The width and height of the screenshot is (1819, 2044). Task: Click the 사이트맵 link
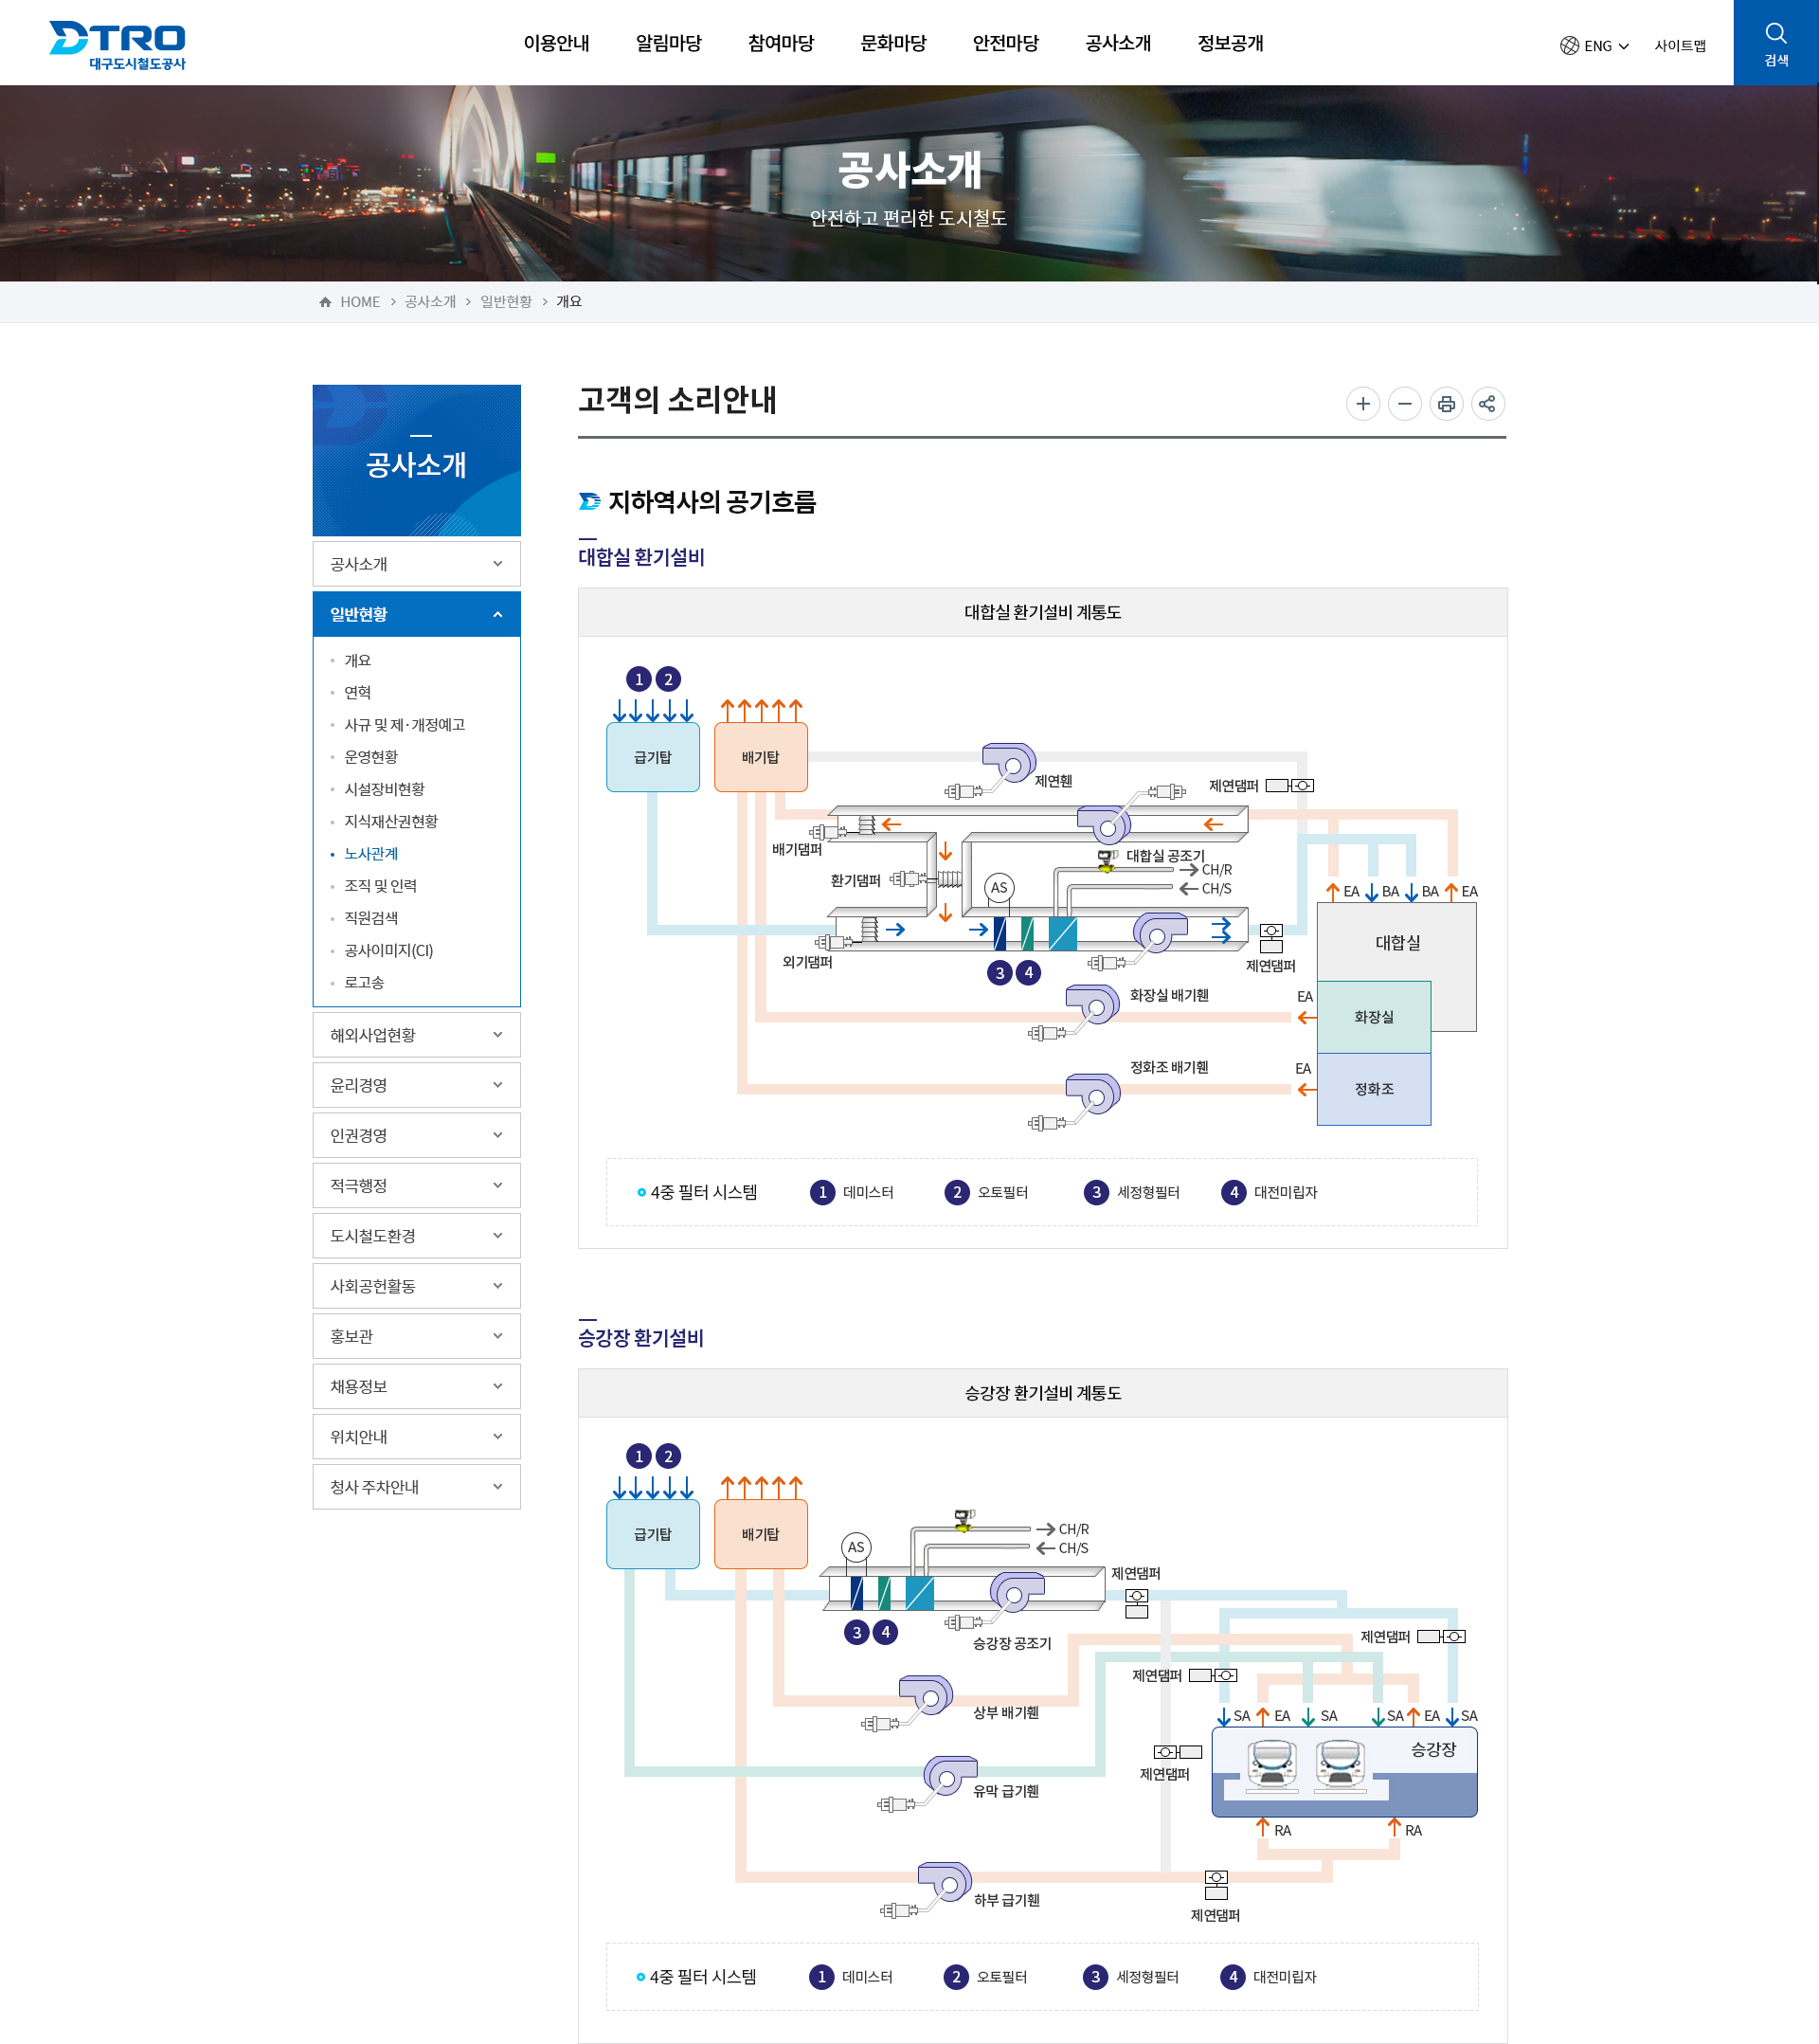(1679, 46)
